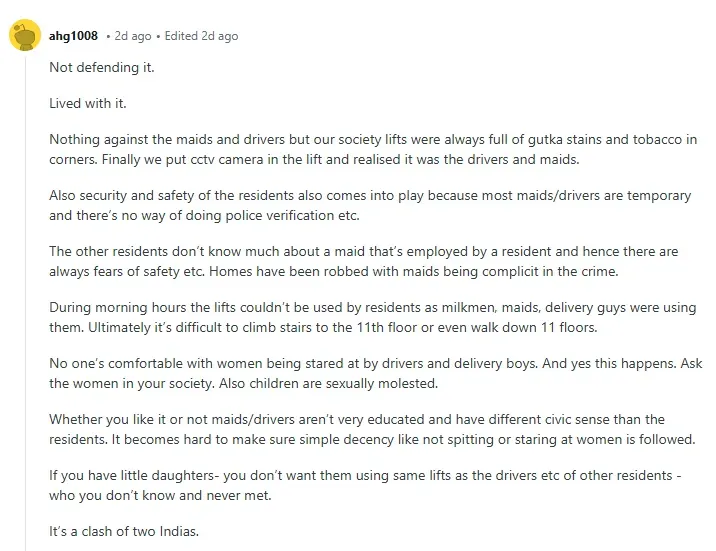Click the paragraph starting "The other residents"
This screenshot has width=716, height=551.
[363, 262]
